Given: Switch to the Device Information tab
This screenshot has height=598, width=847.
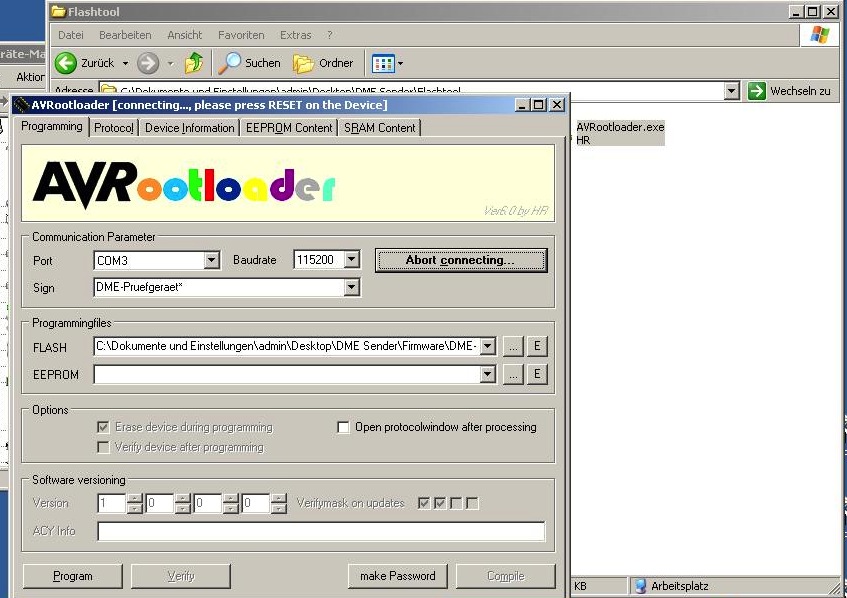Looking at the screenshot, I should tap(189, 128).
